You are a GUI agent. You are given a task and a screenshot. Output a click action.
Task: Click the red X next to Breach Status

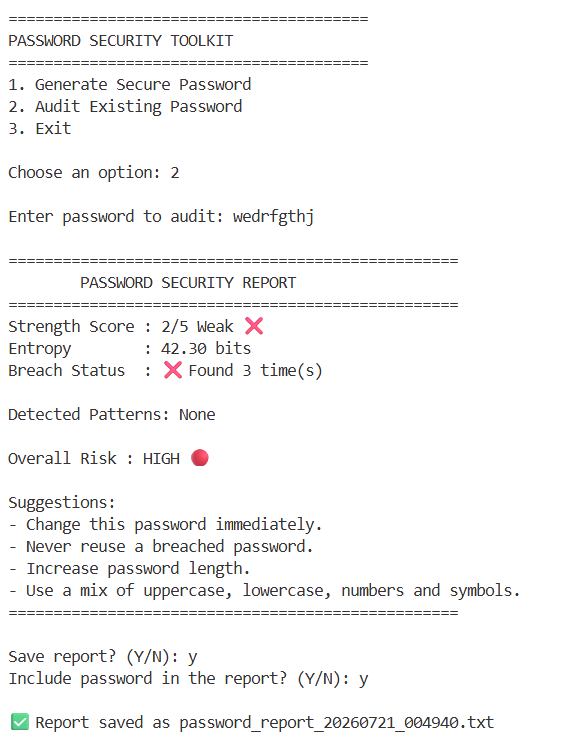pyautogui.click(x=173, y=370)
